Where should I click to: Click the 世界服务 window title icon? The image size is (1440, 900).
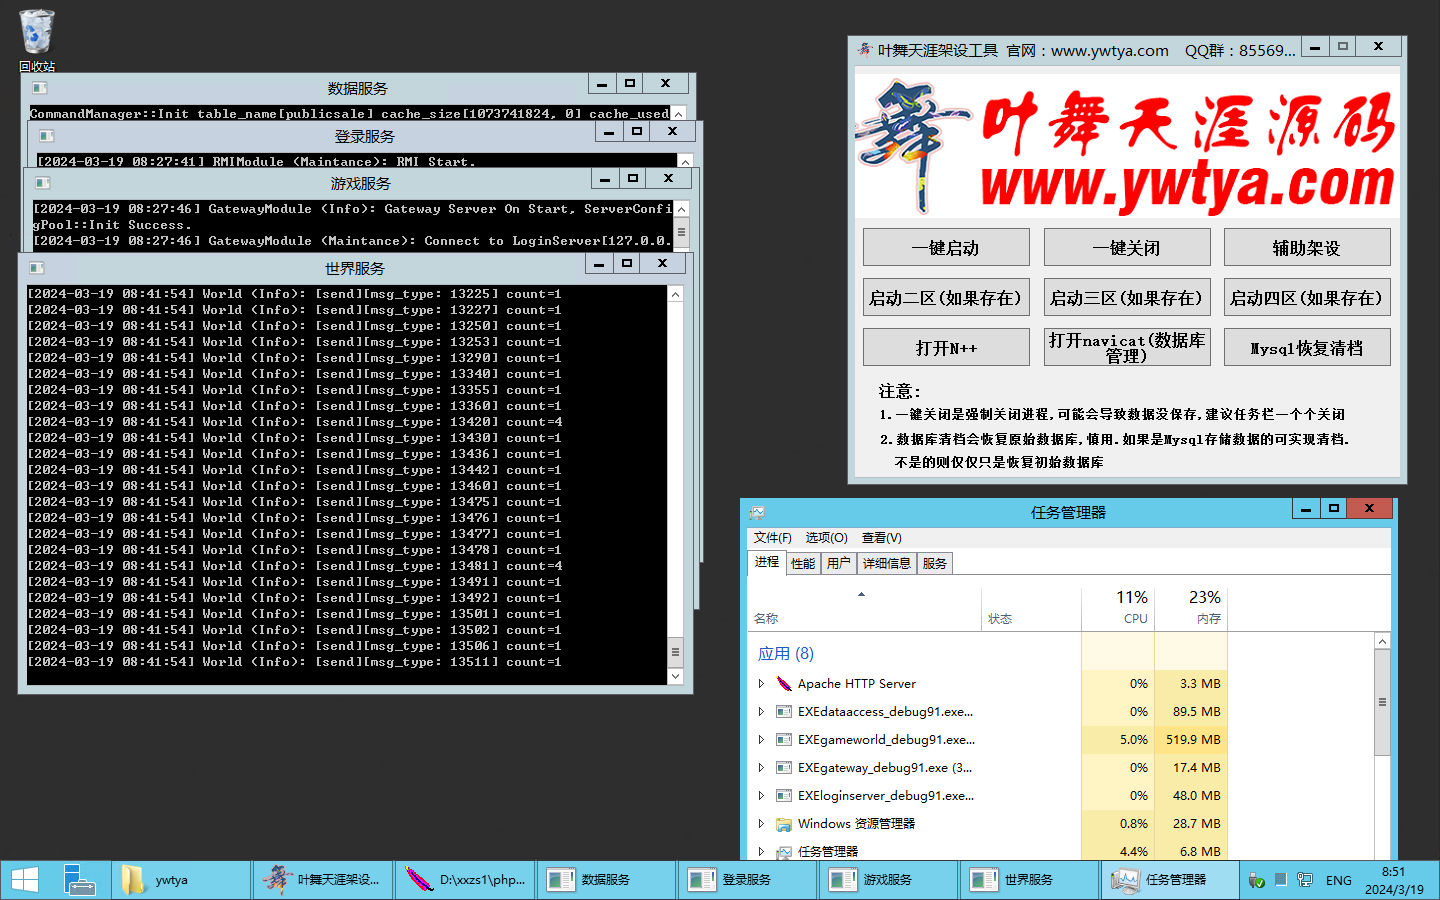[37, 268]
